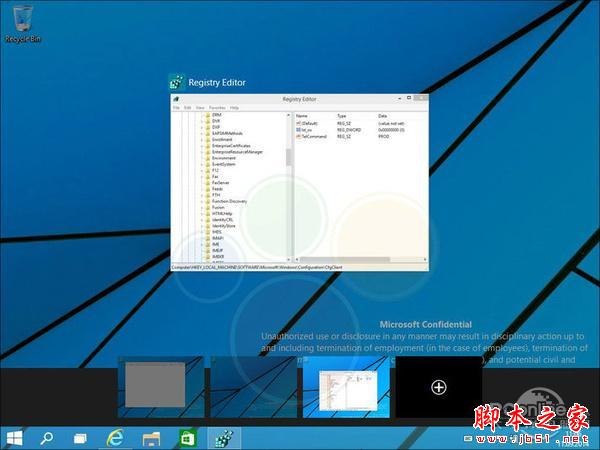Switch to the second empty desktop thumbnail
600x450 pixels.
tap(253, 386)
